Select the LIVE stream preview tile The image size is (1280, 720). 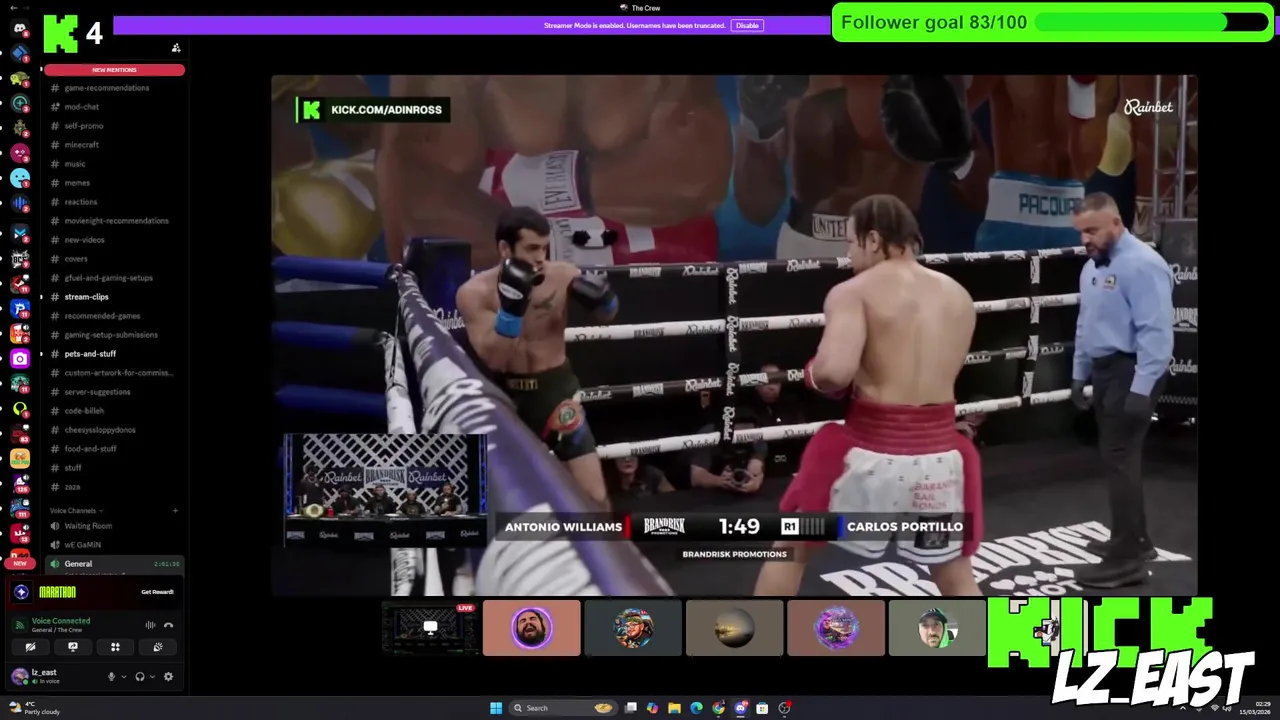point(430,628)
